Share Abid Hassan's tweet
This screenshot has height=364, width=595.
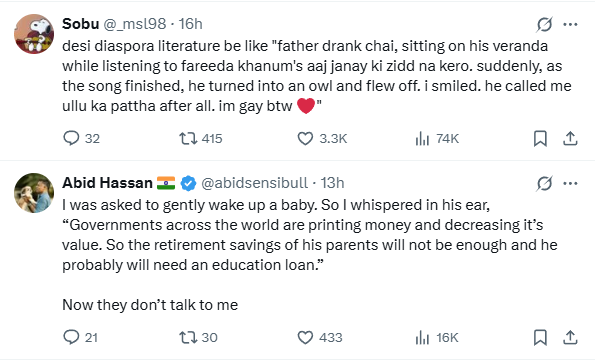point(570,337)
